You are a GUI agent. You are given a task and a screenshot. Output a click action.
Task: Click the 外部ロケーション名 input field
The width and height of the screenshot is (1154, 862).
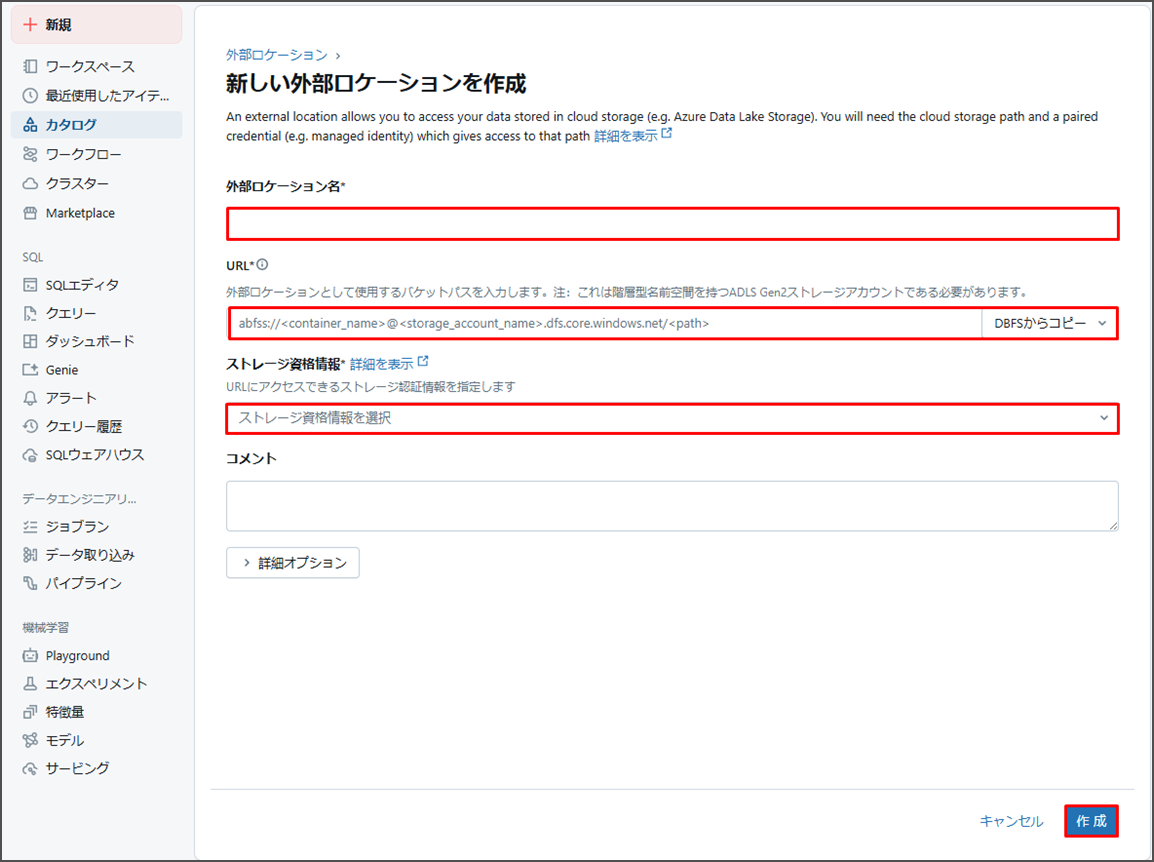[673, 224]
